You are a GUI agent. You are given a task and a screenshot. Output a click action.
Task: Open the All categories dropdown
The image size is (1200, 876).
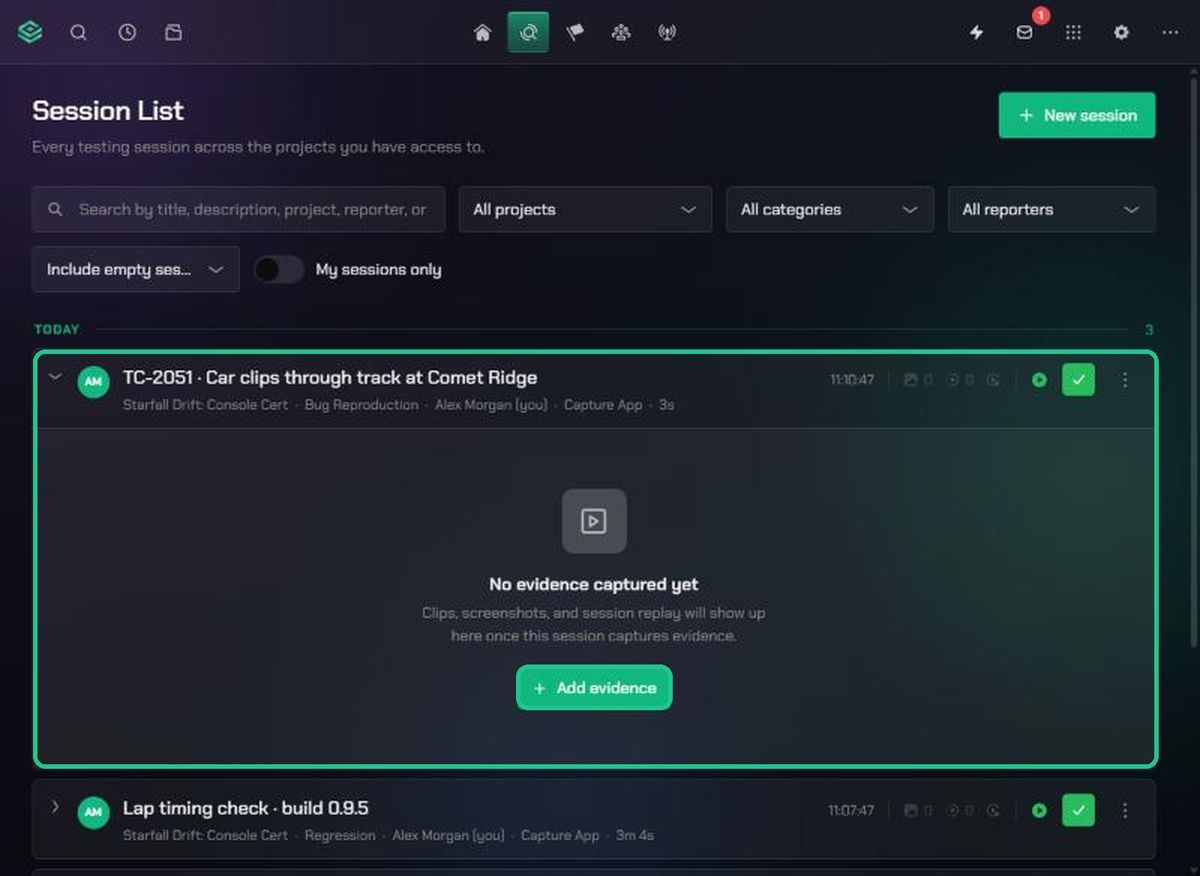[830, 210]
